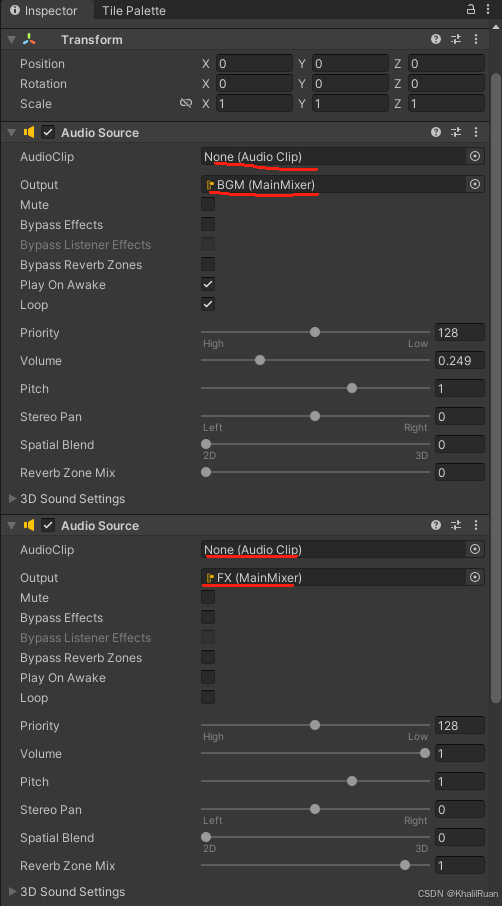Check Play On Awake for FX source
This screenshot has height=906, width=502.
208,677
